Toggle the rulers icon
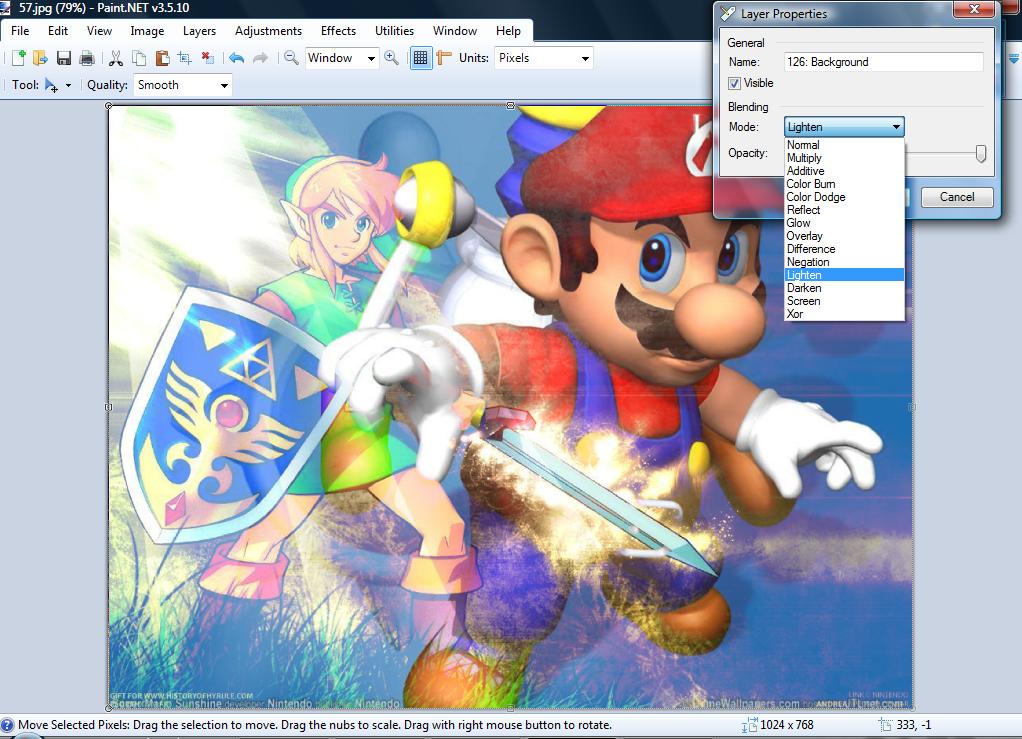This screenshot has width=1022, height=739. coord(444,58)
